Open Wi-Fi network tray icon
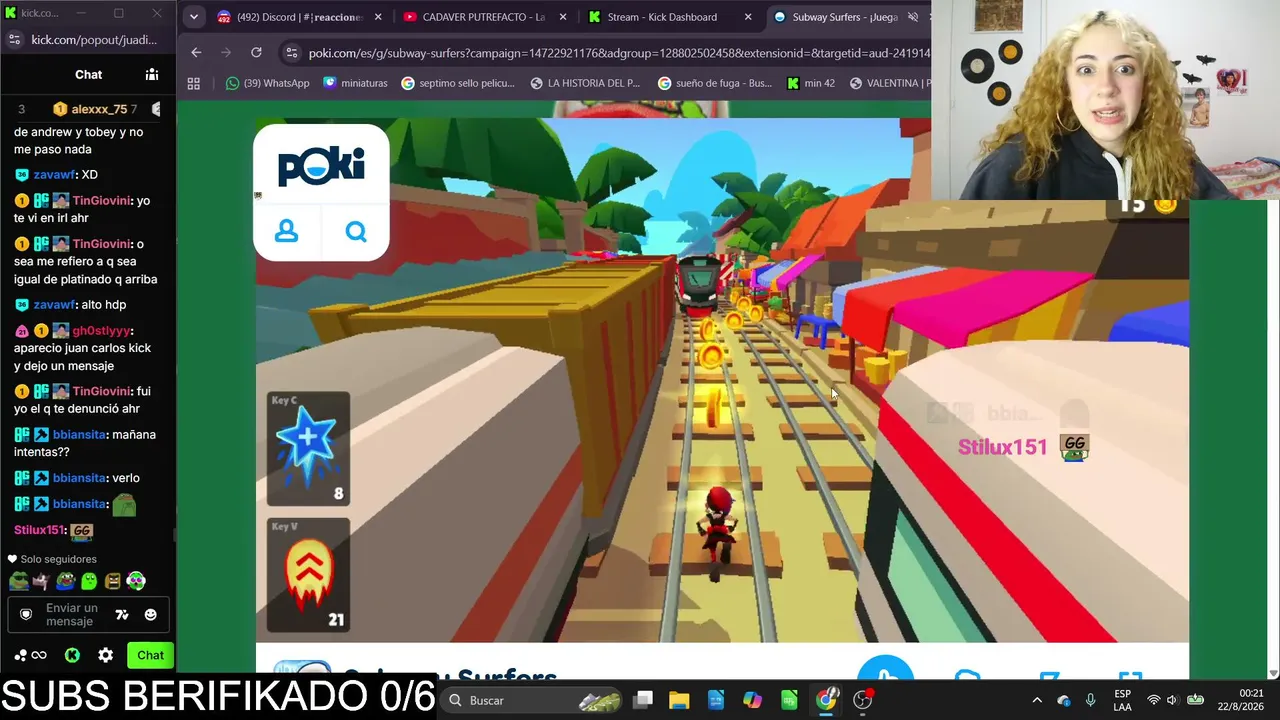1280x720 pixels. pyautogui.click(x=1153, y=700)
